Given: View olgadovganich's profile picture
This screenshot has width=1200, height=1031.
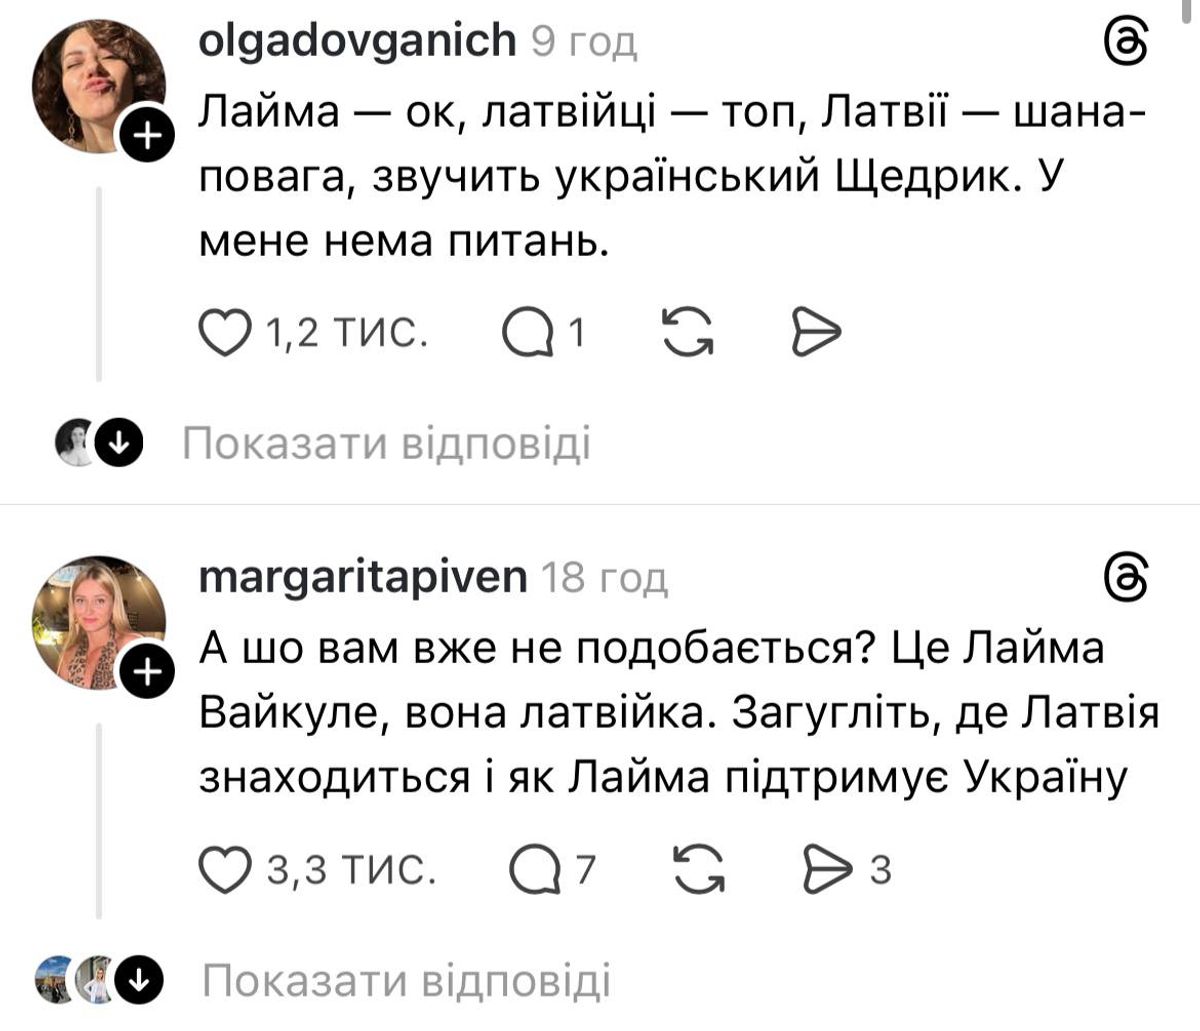Looking at the screenshot, I should coord(97,86).
